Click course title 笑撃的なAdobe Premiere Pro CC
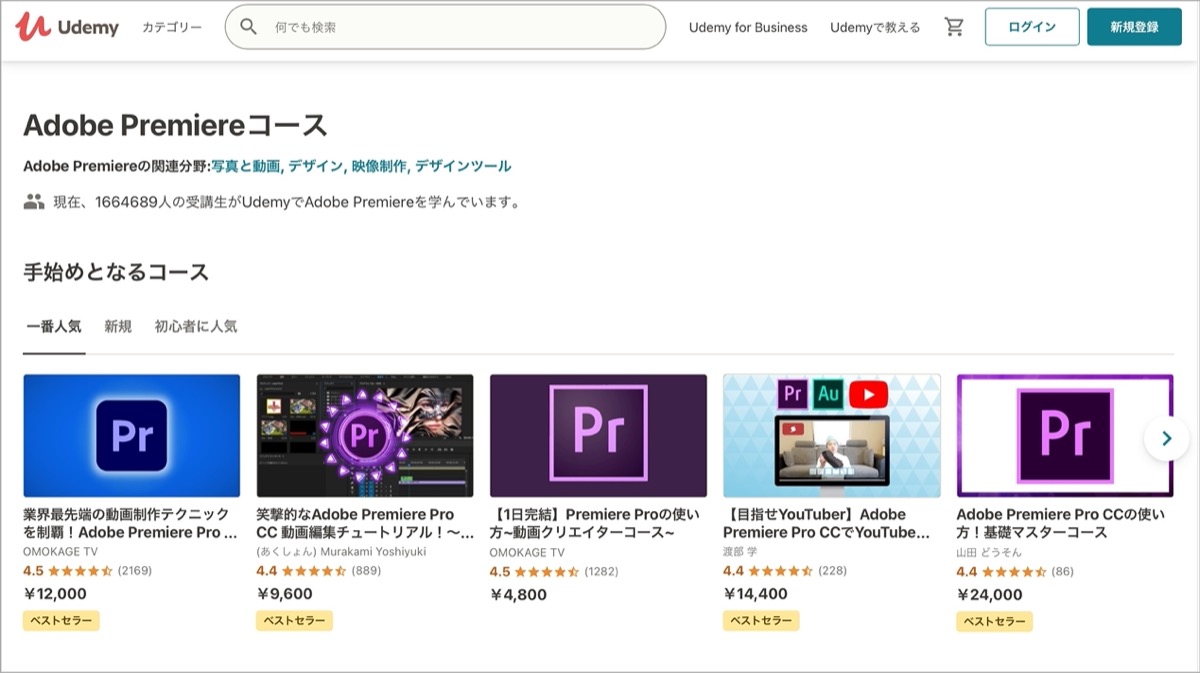Viewport: 1200px width, 673px height. [x=365, y=523]
